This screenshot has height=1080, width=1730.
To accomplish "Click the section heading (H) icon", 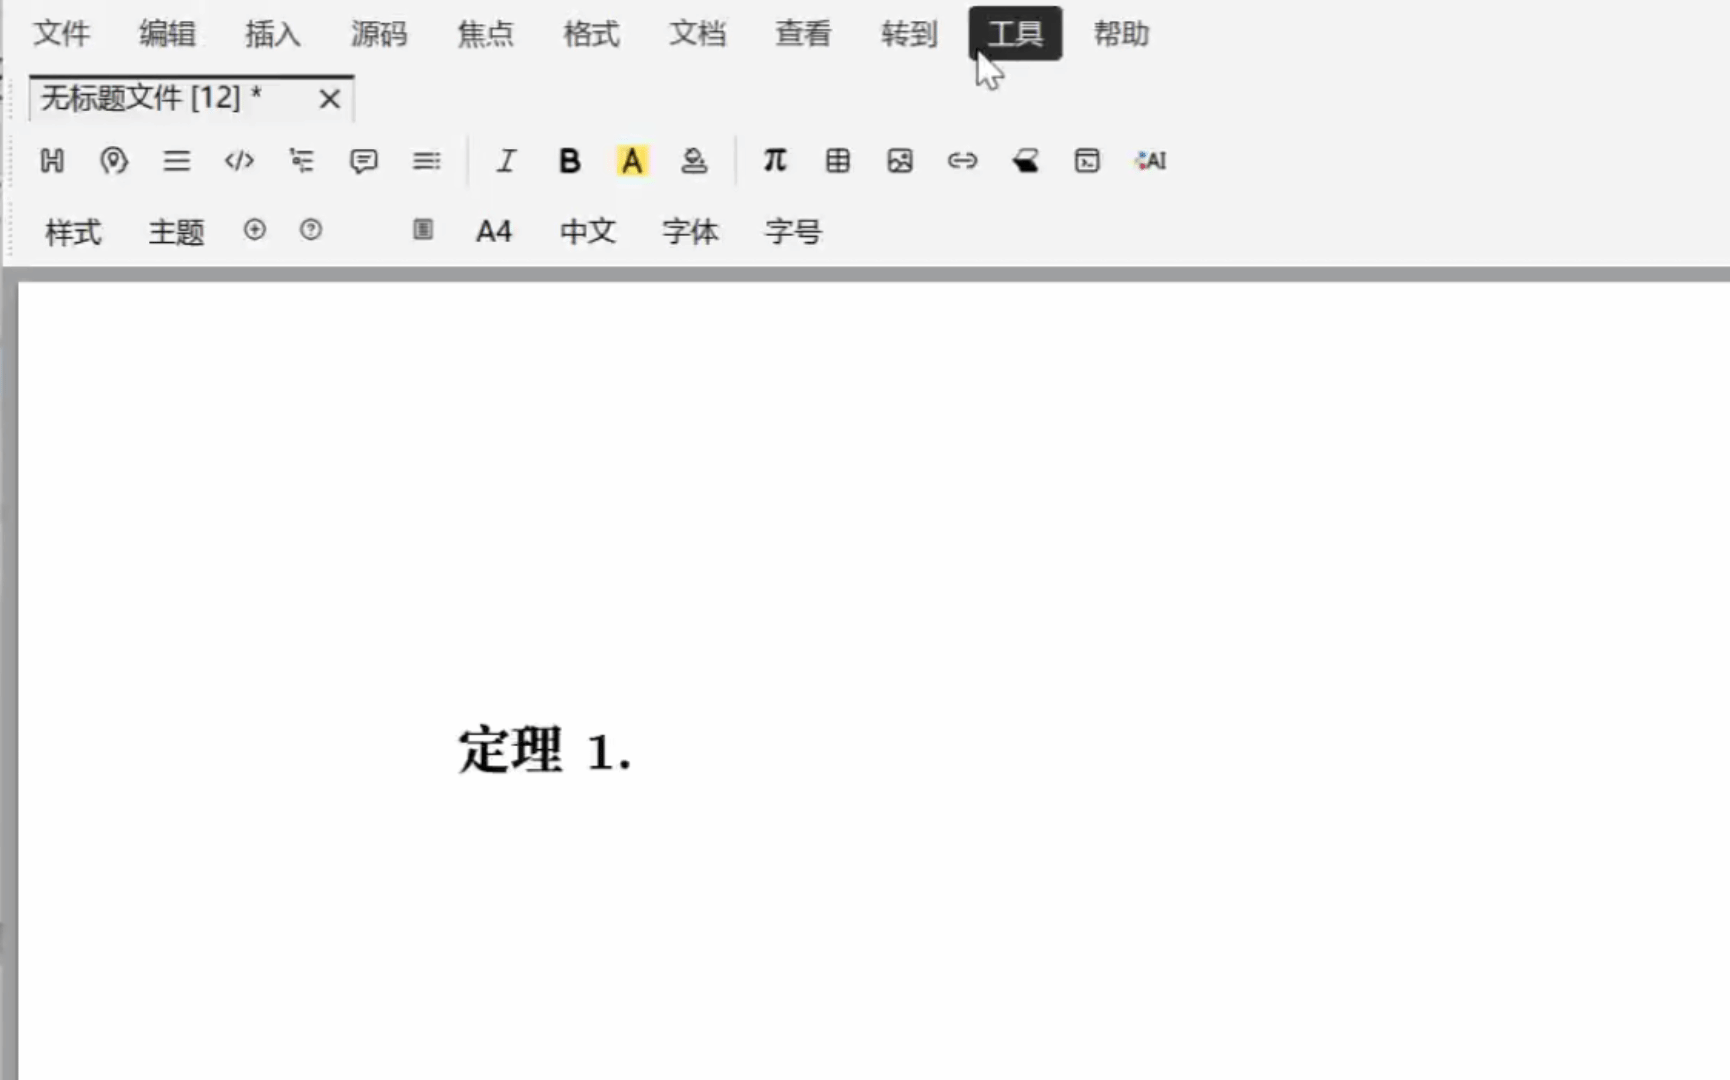I will pos(52,161).
